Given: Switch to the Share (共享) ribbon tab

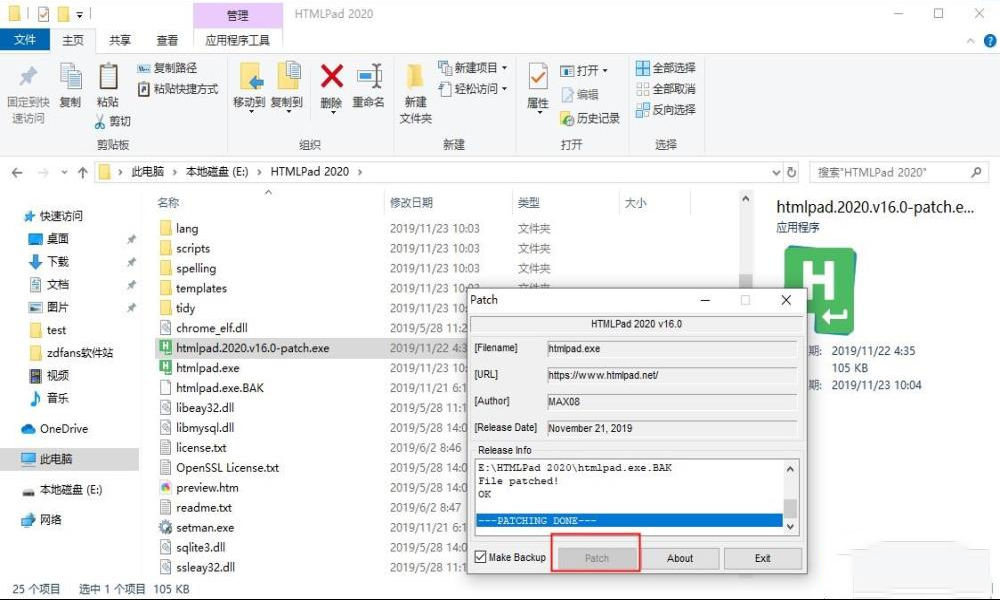Looking at the screenshot, I should click(120, 40).
